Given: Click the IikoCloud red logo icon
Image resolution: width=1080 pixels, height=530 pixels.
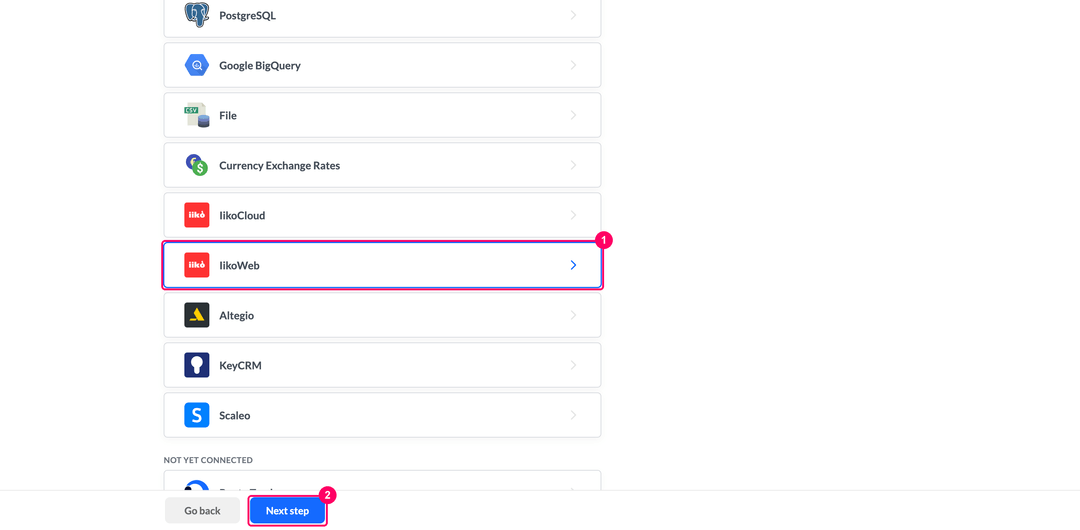Looking at the screenshot, I should click(x=196, y=215).
